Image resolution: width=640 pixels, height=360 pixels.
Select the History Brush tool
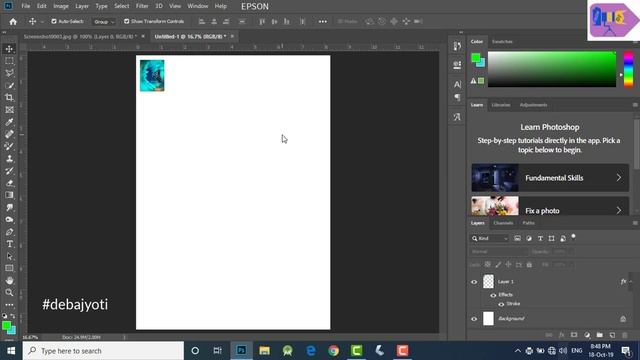(9, 171)
